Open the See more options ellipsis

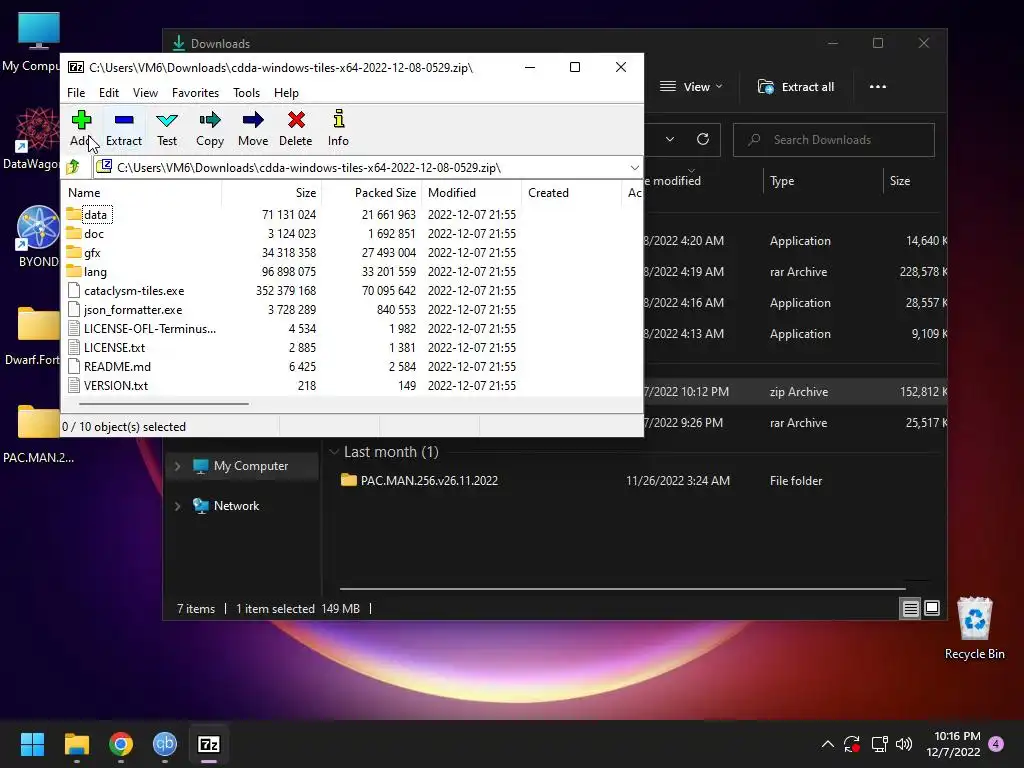pos(878,87)
